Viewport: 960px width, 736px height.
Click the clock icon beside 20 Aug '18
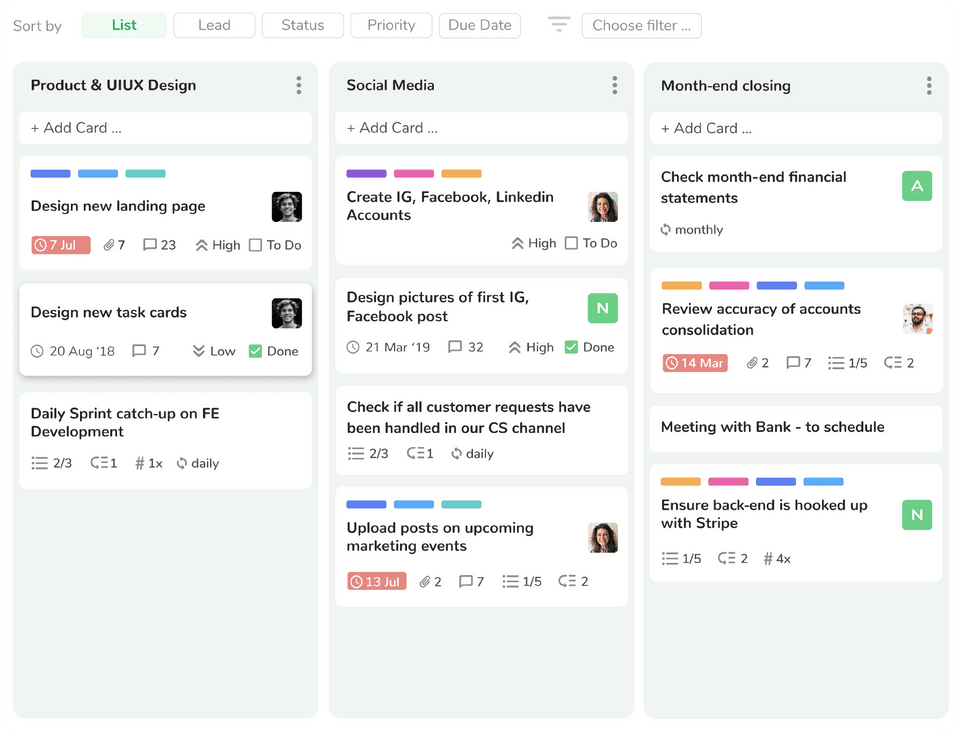pos(37,351)
